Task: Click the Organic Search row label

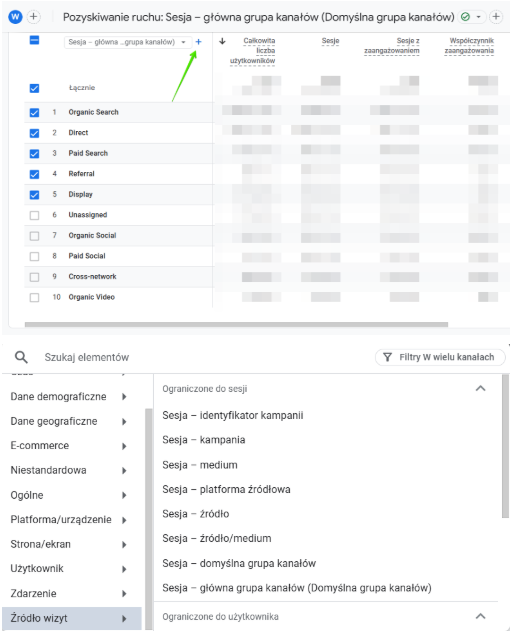Action: [93, 112]
